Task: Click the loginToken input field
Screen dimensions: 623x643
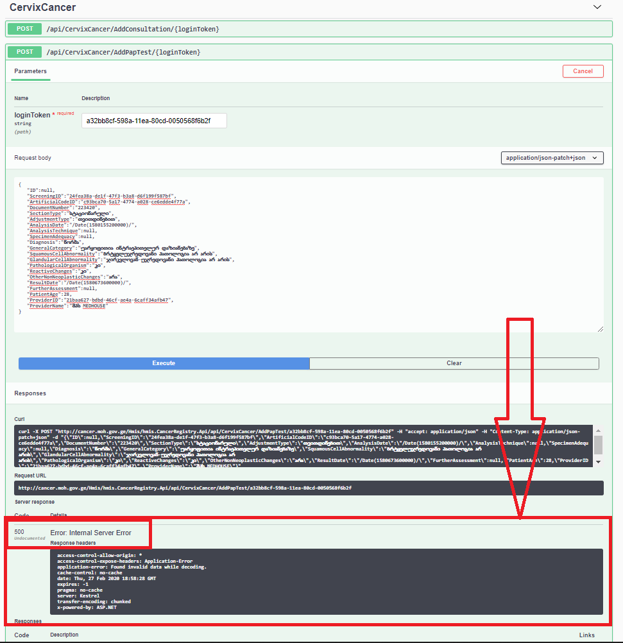Action: click(x=154, y=121)
